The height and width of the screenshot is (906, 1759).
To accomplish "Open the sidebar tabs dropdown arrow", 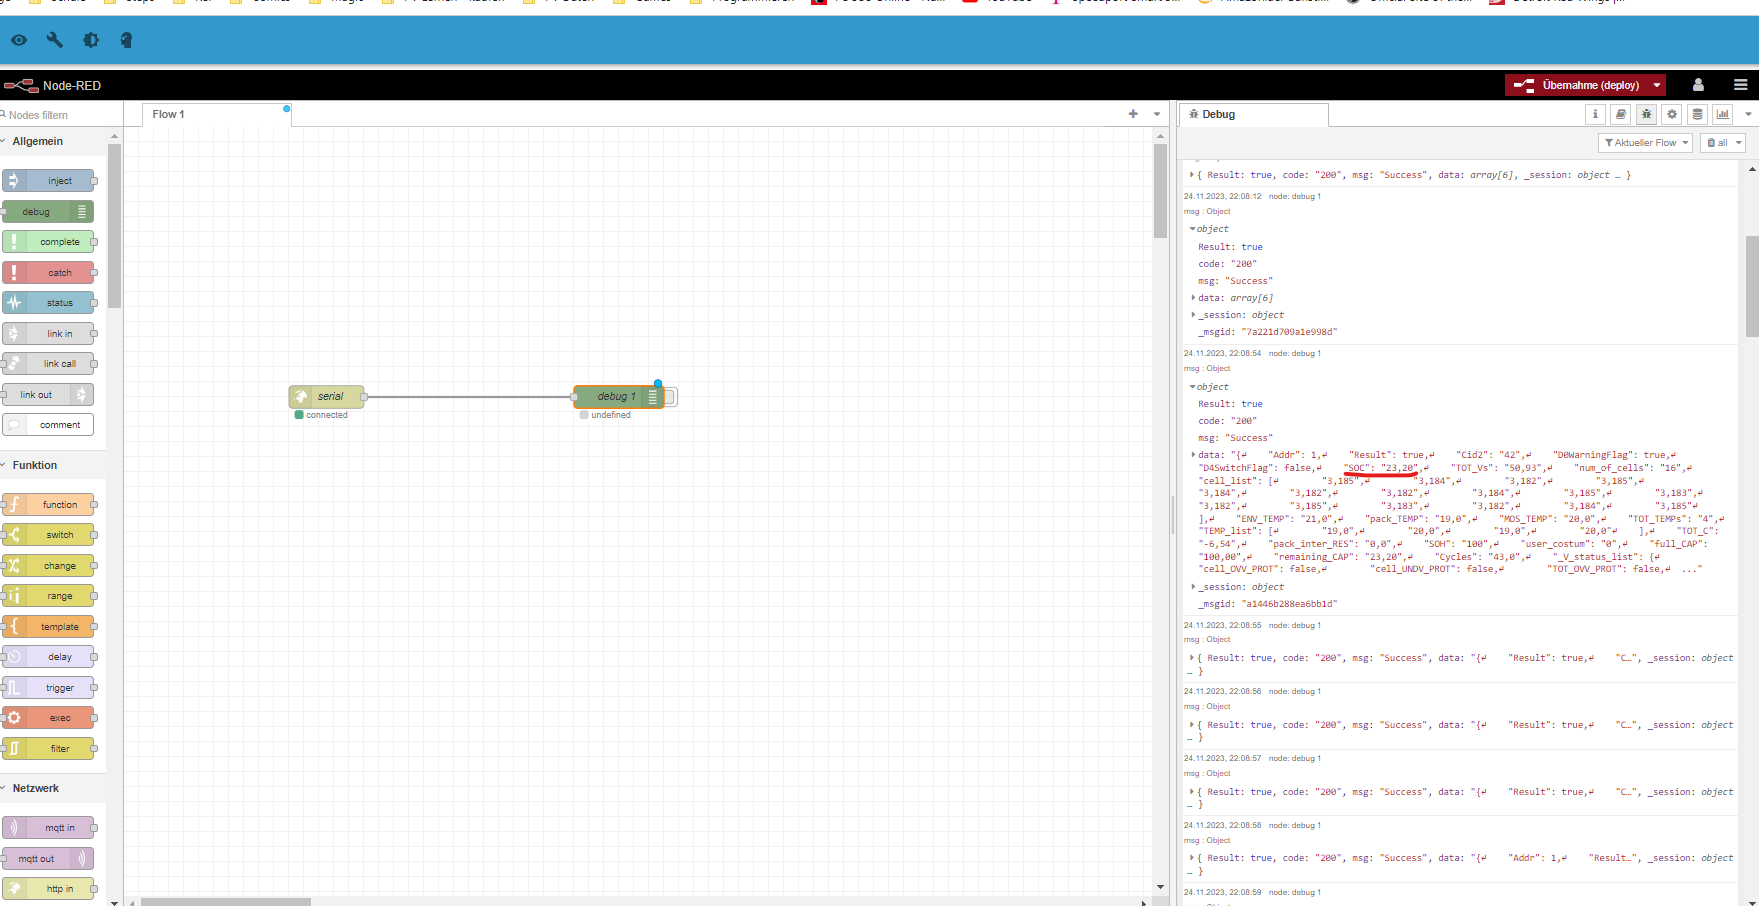I will point(1748,114).
